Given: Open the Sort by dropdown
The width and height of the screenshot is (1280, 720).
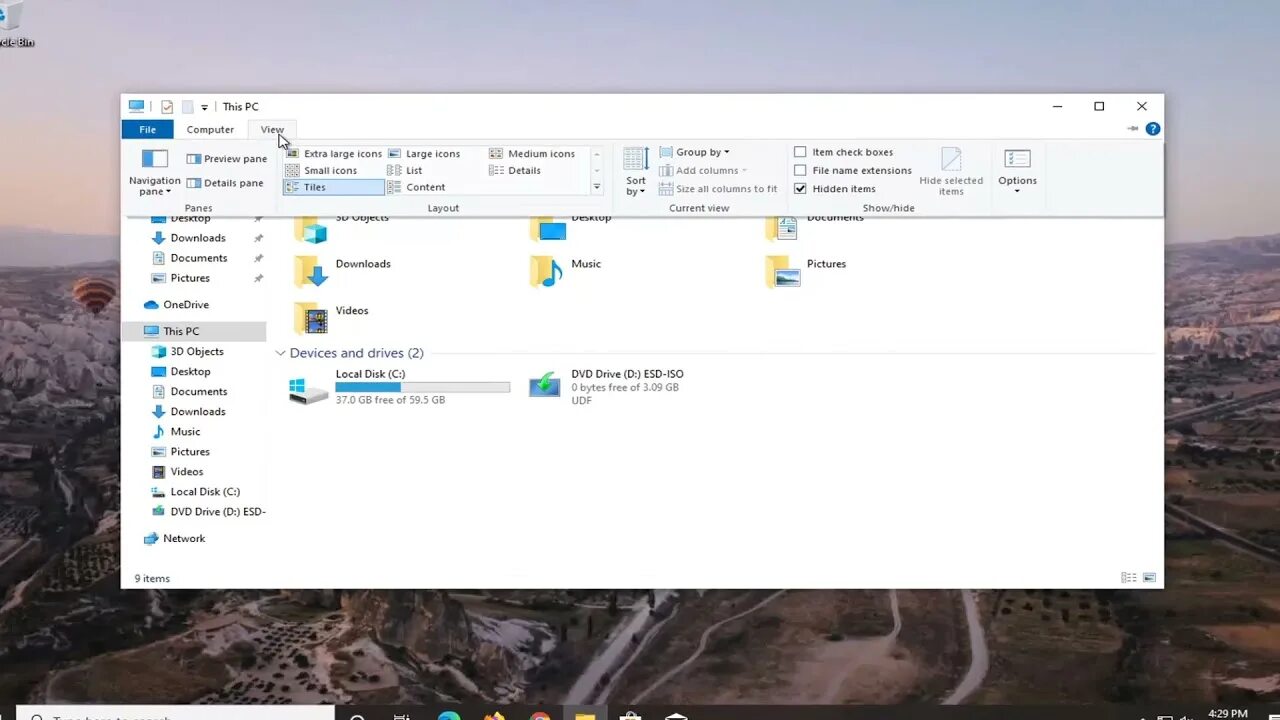Looking at the screenshot, I should 636,170.
